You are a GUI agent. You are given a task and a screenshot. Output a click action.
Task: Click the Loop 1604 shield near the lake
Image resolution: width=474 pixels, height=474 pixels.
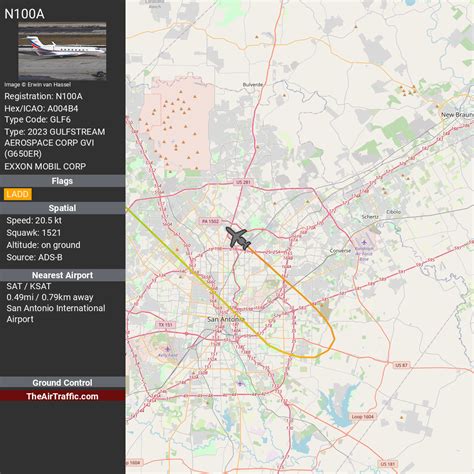click(x=363, y=417)
